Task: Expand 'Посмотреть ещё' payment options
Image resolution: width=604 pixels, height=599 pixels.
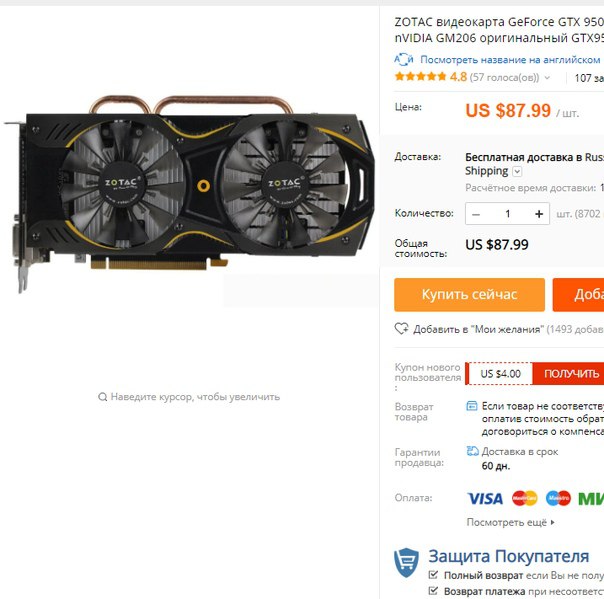Action: (510, 522)
